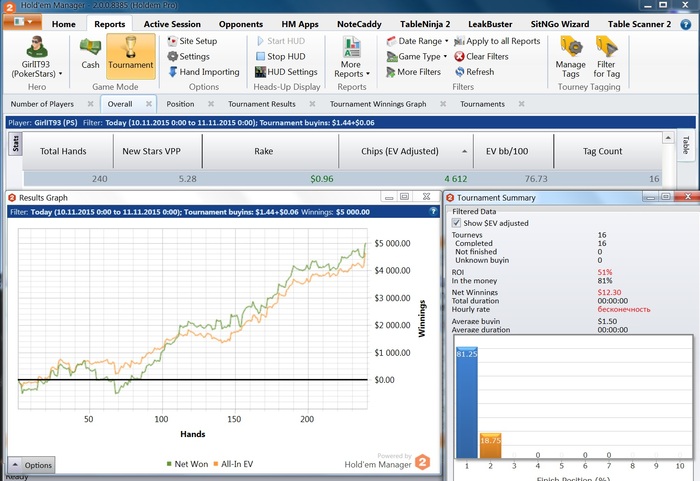
Task: Toggle the All-In EV legend entry
Action: pyautogui.click(x=233, y=464)
